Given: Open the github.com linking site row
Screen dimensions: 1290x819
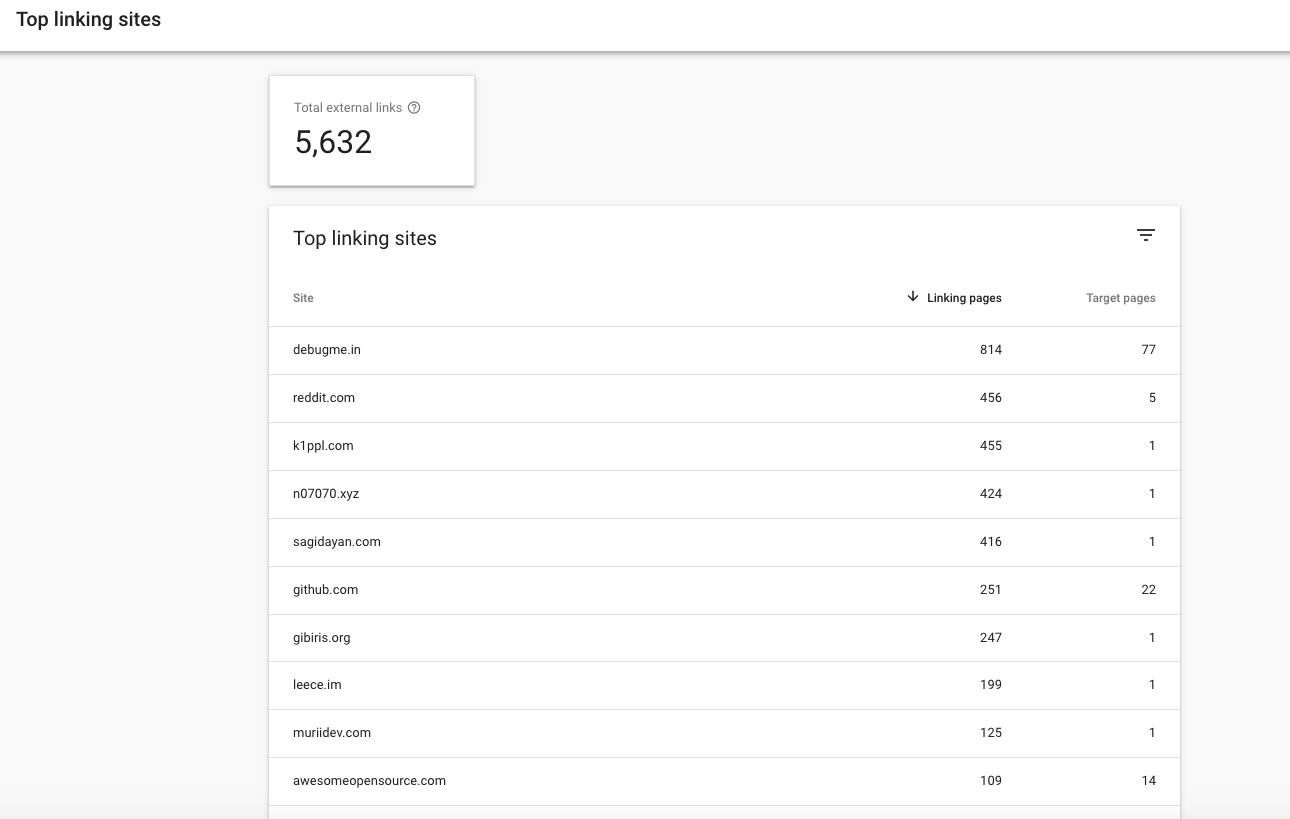Looking at the screenshot, I should coord(326,590).
